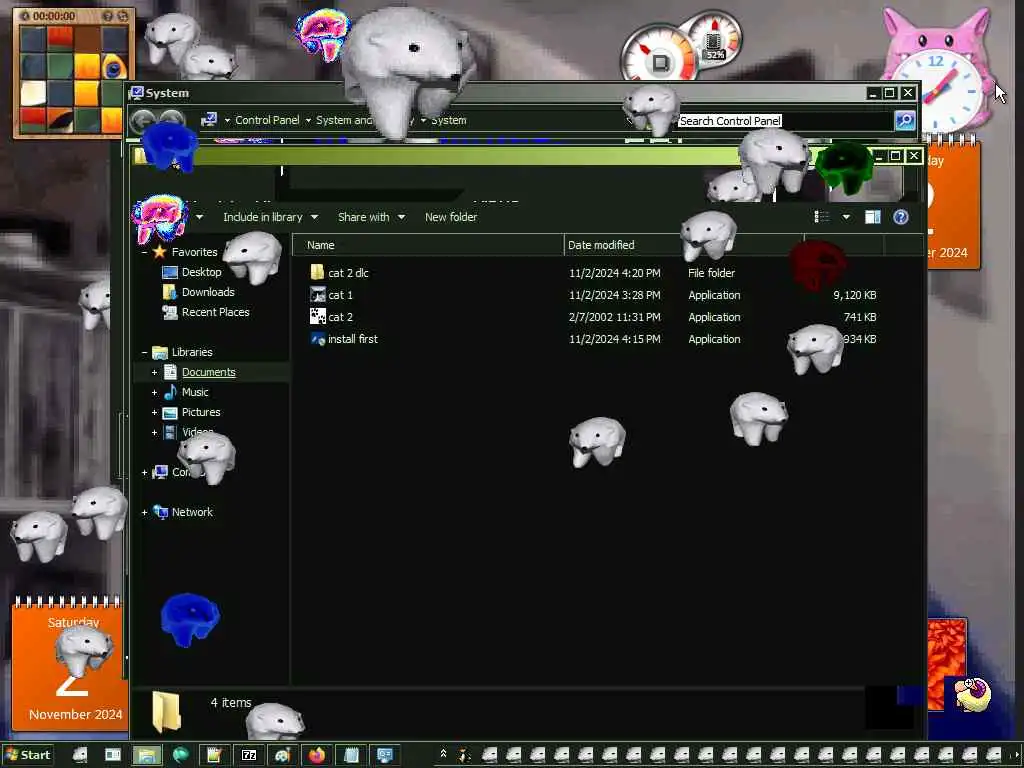The height and width of the screenshot is (768, 1024).
Task: Open the Share with dropdown
Action: click(x=371, y=217)
